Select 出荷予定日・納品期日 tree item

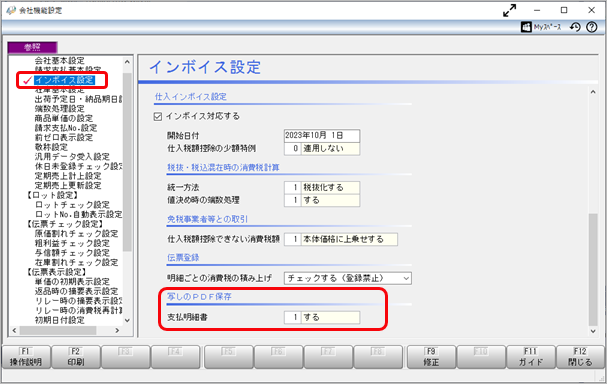click(x=78, y=99)
